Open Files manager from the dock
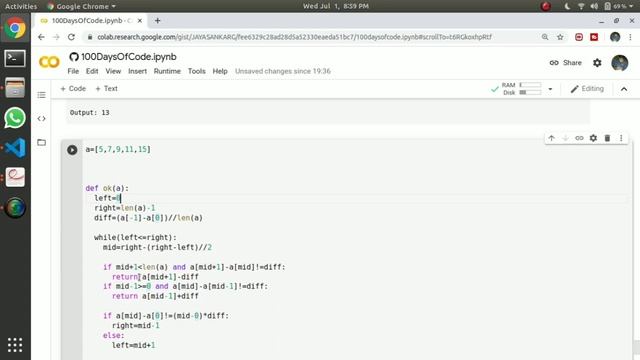The image size is (640, 360). point(15,88)
